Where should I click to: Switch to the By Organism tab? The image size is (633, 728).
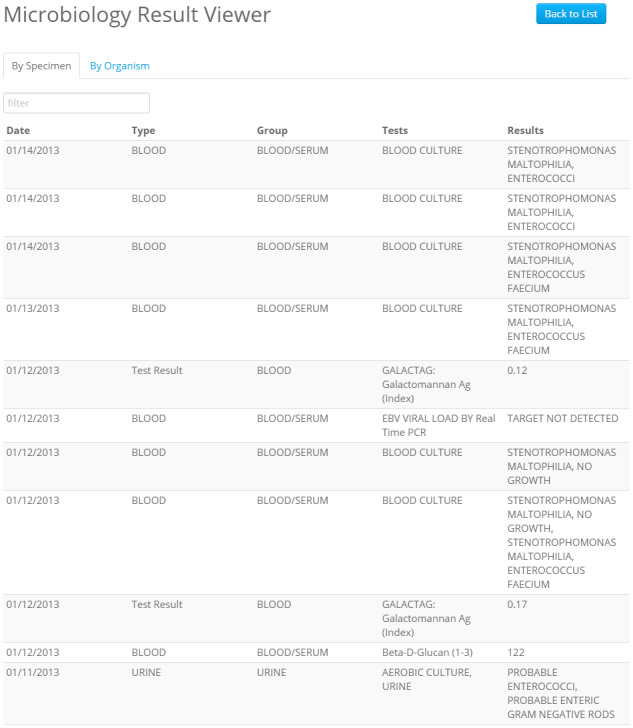pyautogui.click(x=119, y=66)
